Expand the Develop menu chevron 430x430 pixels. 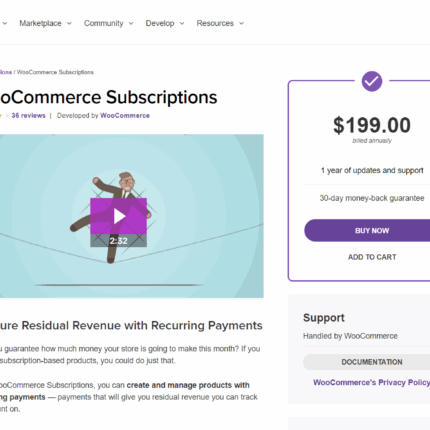(x=182, y=23)
